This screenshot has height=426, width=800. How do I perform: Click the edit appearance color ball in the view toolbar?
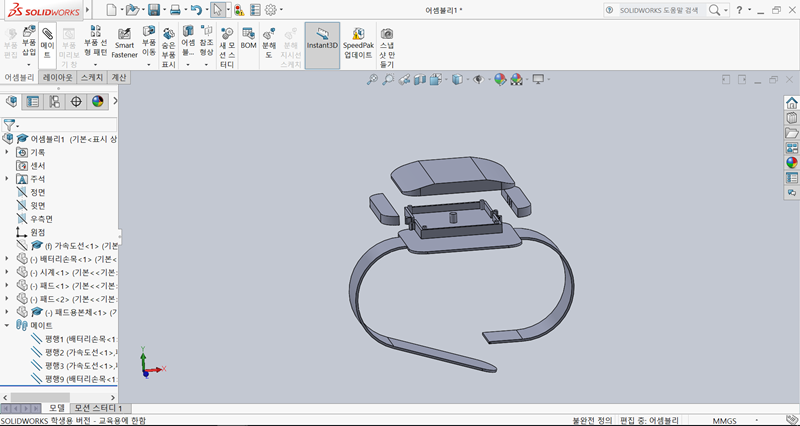coord(500,79)
